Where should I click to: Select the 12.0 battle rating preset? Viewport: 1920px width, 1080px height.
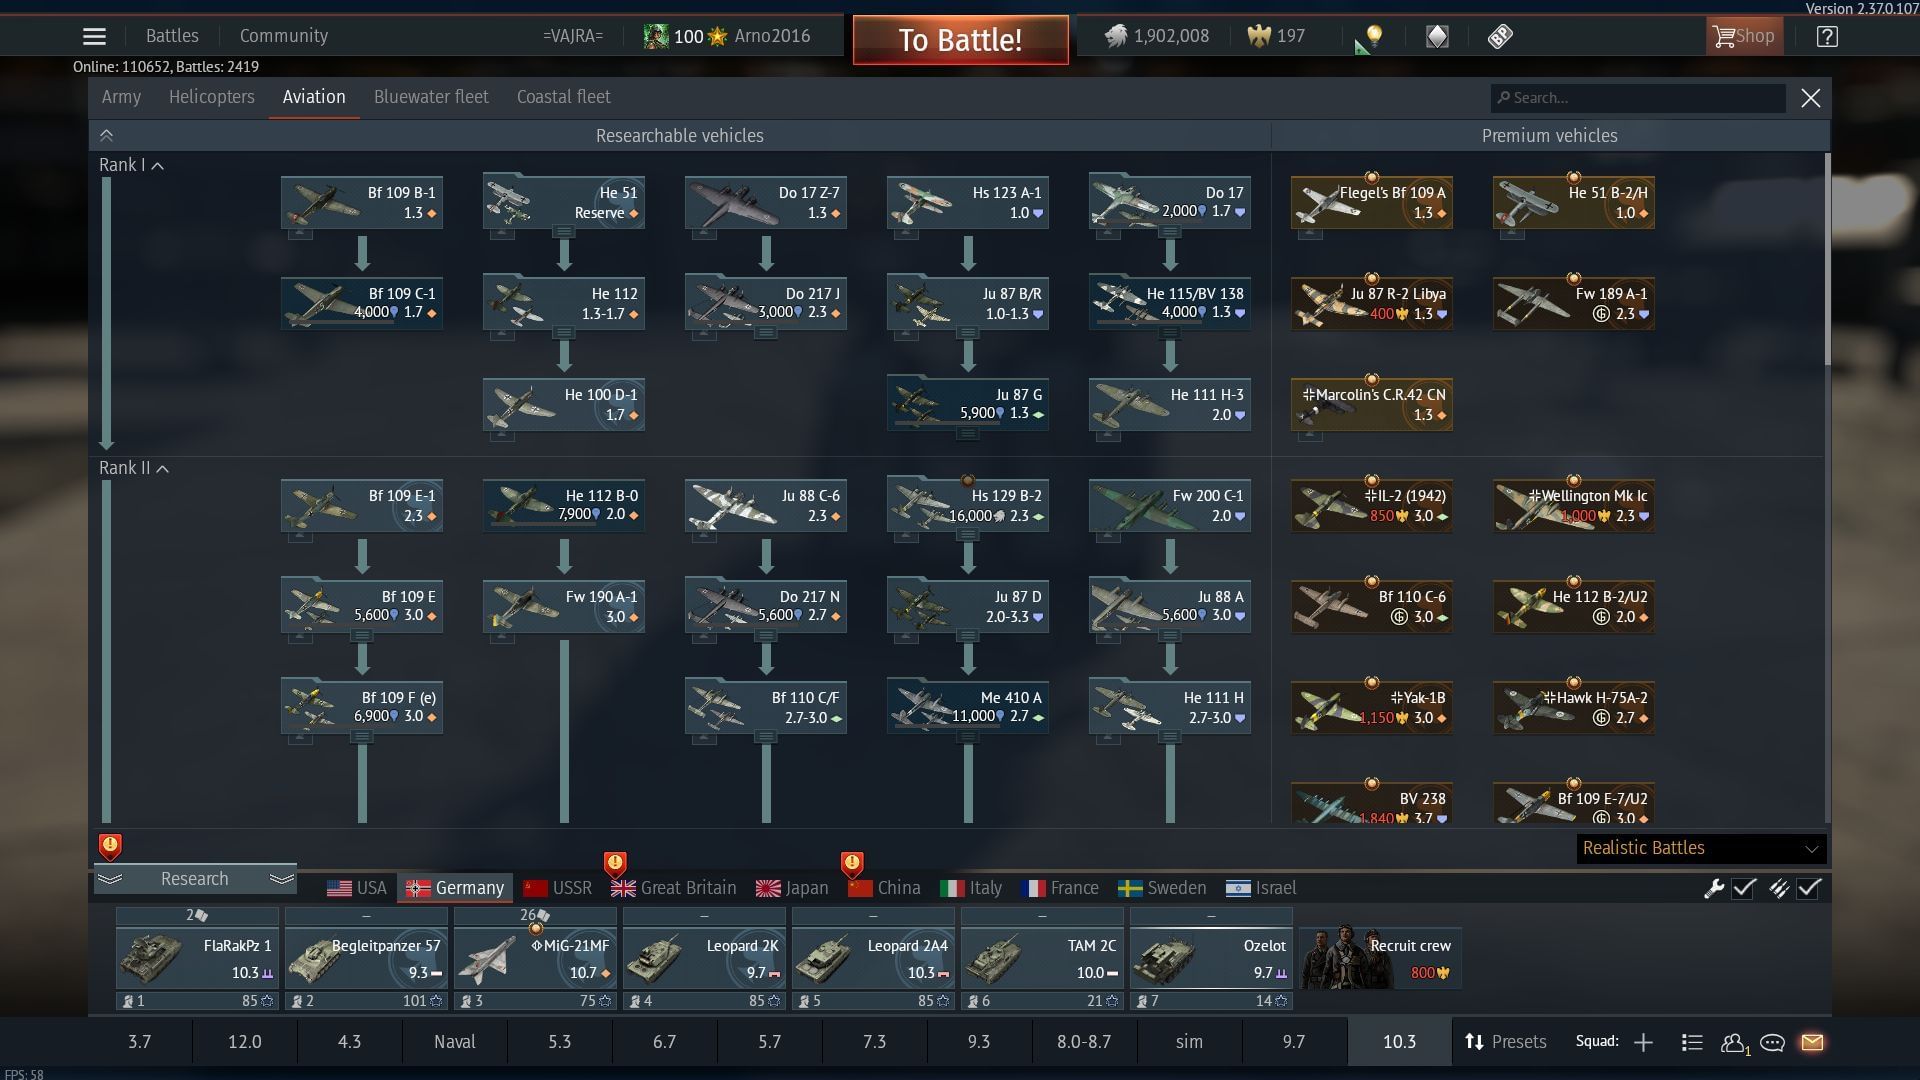(x=244, y=1041)
